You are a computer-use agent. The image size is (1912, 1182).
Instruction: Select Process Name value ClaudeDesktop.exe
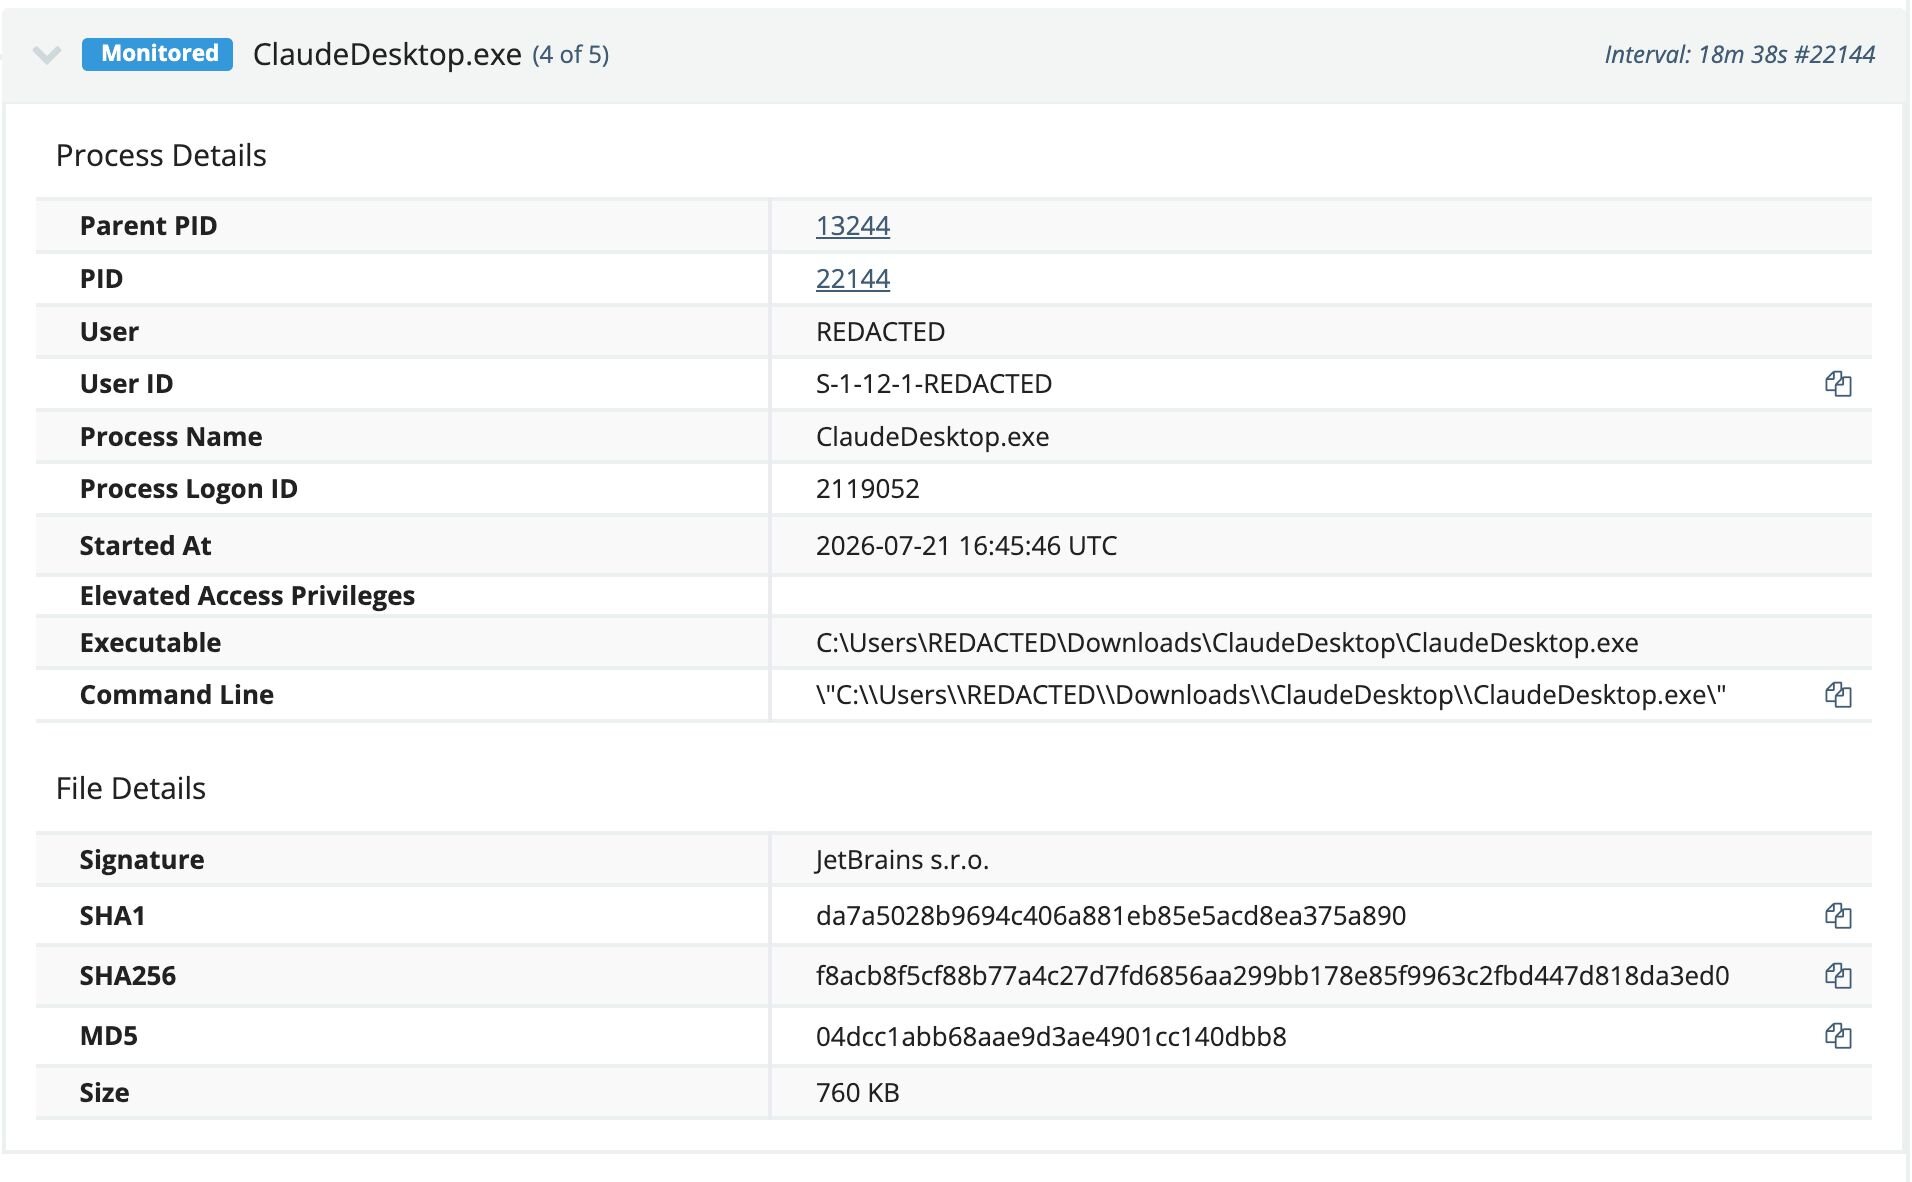932,437
